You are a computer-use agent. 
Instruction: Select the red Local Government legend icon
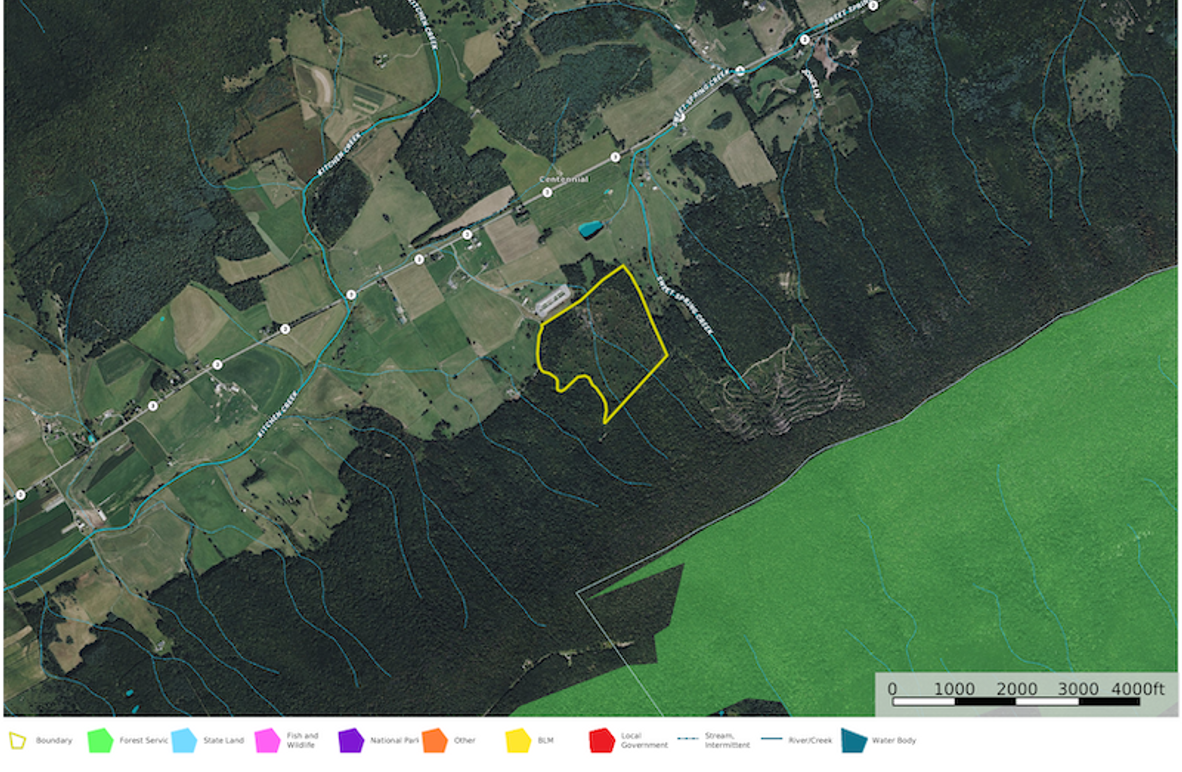click(x=601, y=741)
